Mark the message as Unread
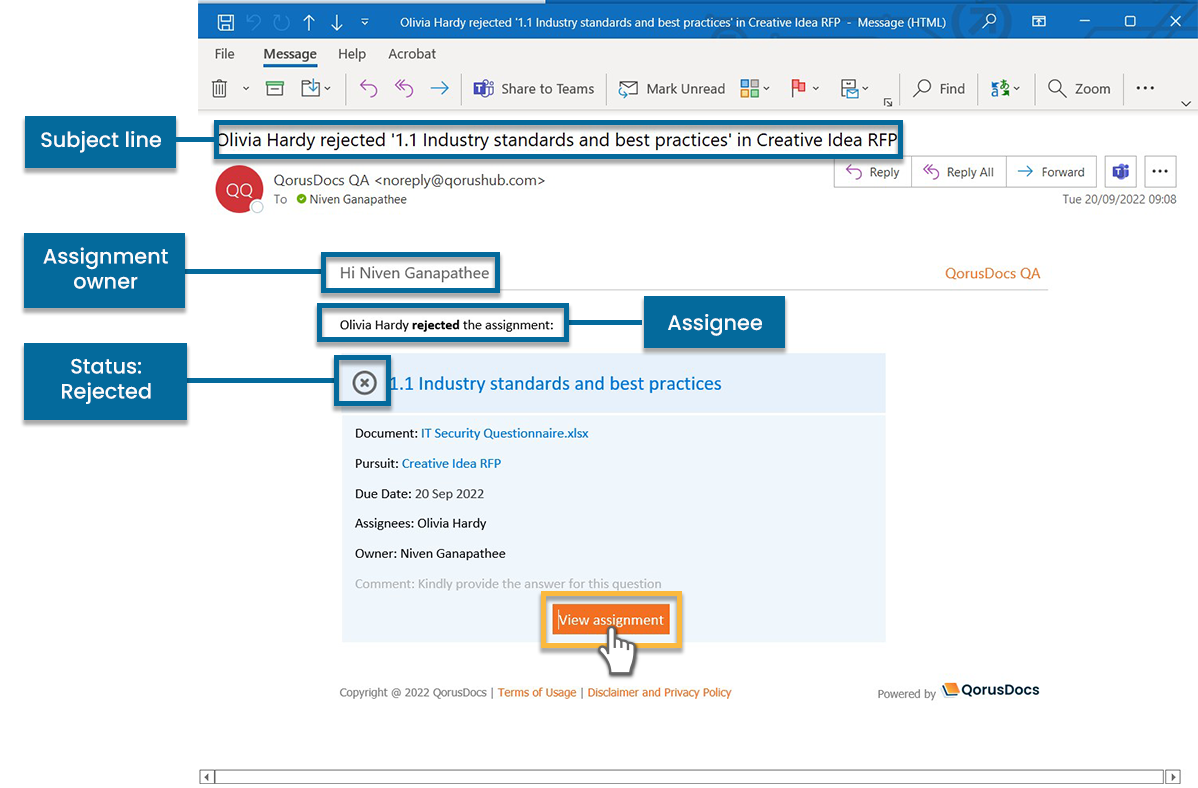 click(x=672, y=89)
